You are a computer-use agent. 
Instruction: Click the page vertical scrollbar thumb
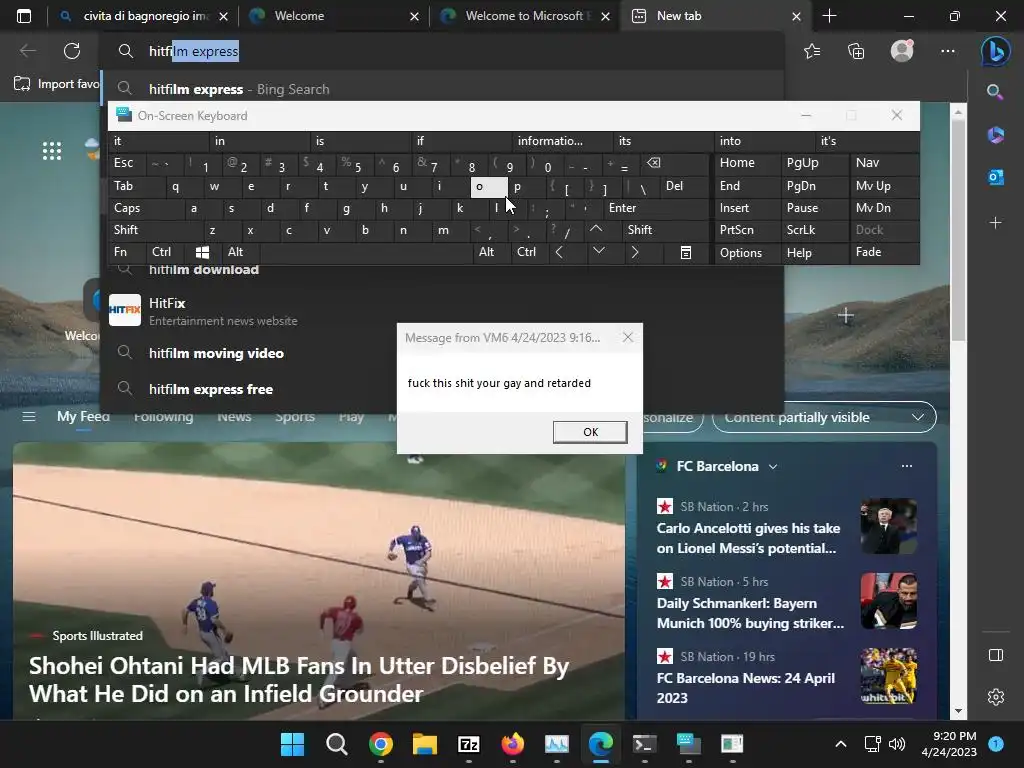point(957,230)
